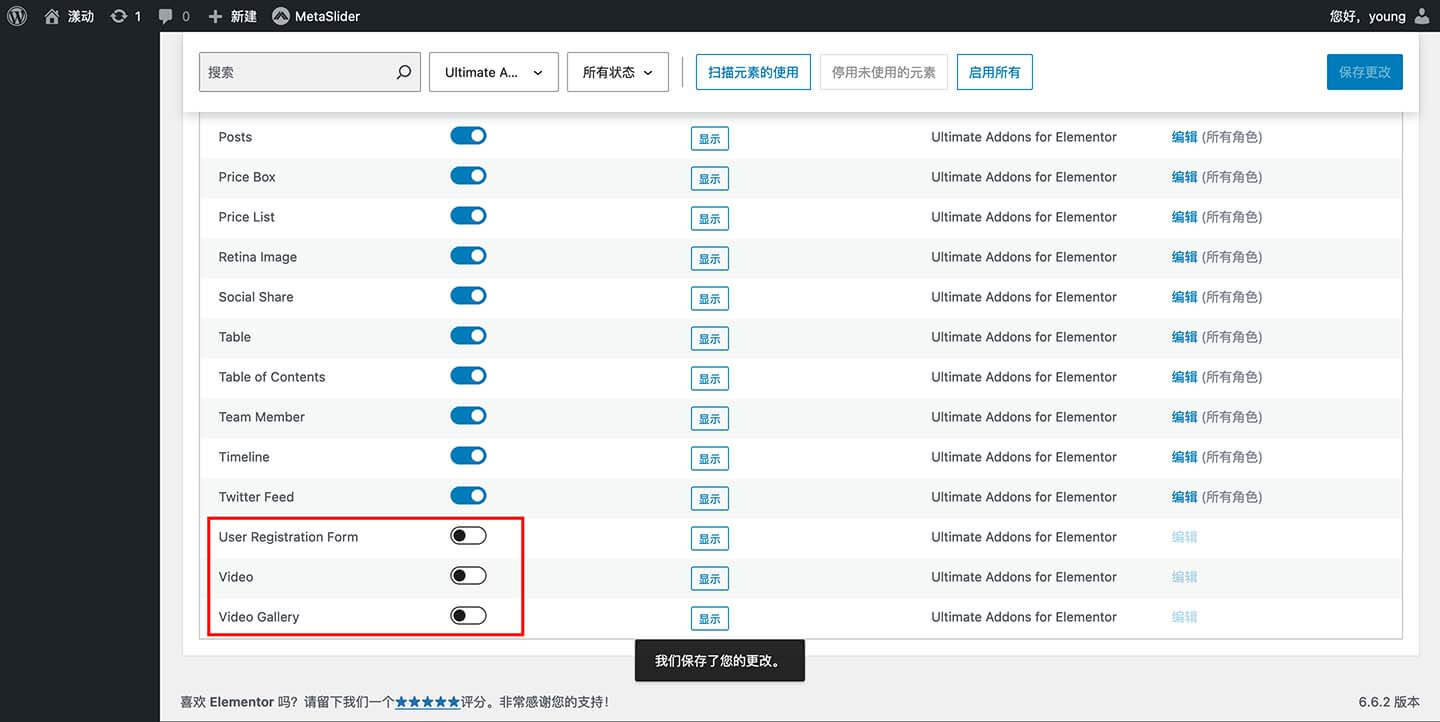Click 显示 in the Price List row
The width and height of the screenshot is (1440, 722).
pyautogui.click(x=710, y=219)
